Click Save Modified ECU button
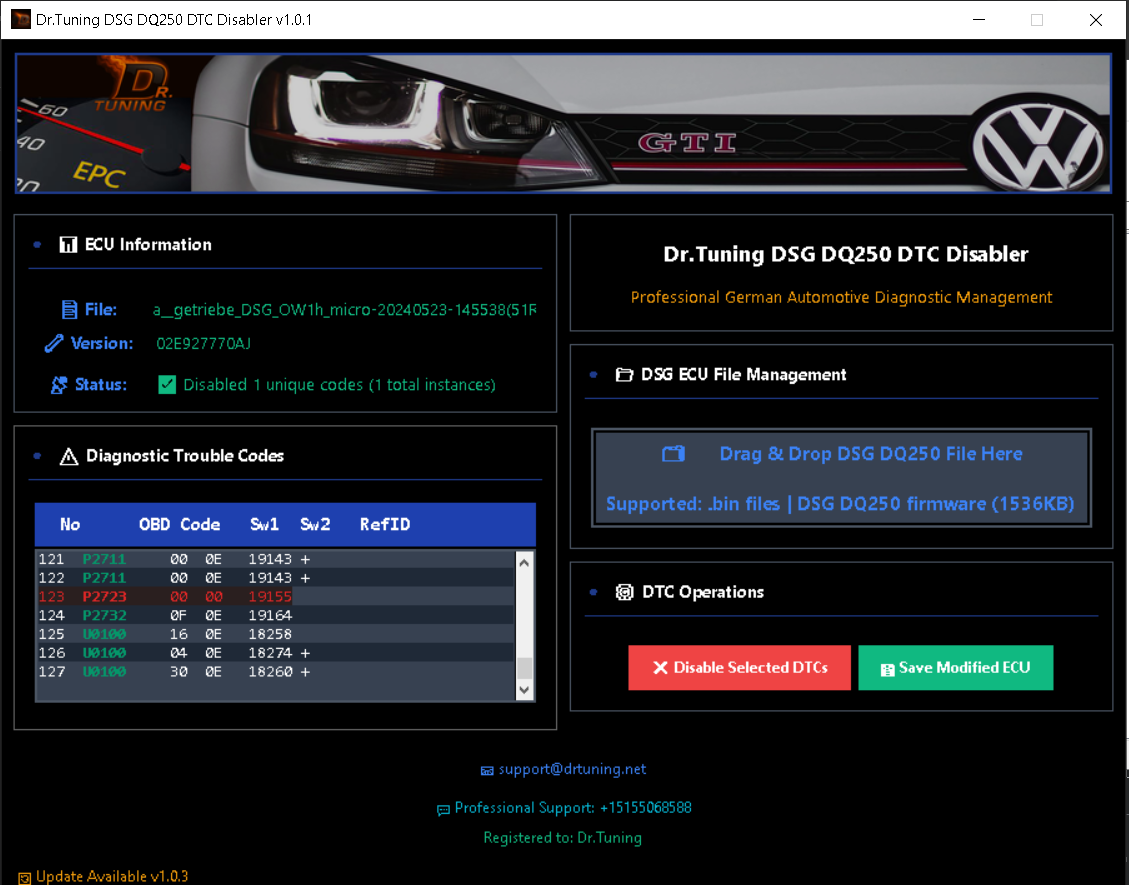The height and width of the screenshot is (885, 1129). [955, 668]
